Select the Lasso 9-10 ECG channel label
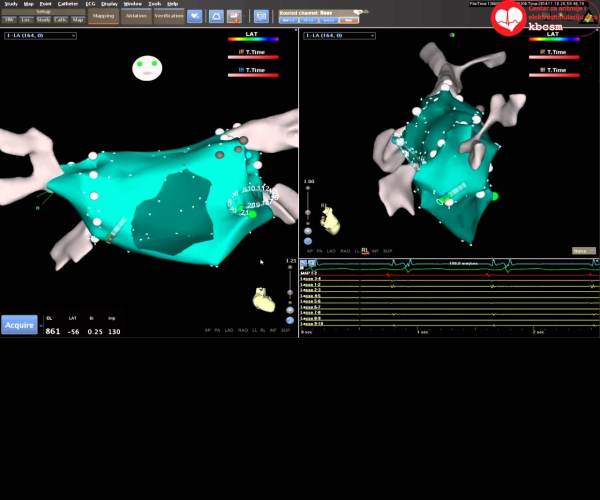This screenshot has width=600, height=500. tap(312, 324)
